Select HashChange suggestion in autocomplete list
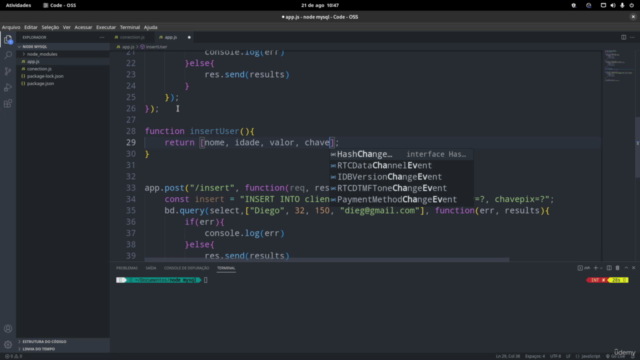 (402, 154)
